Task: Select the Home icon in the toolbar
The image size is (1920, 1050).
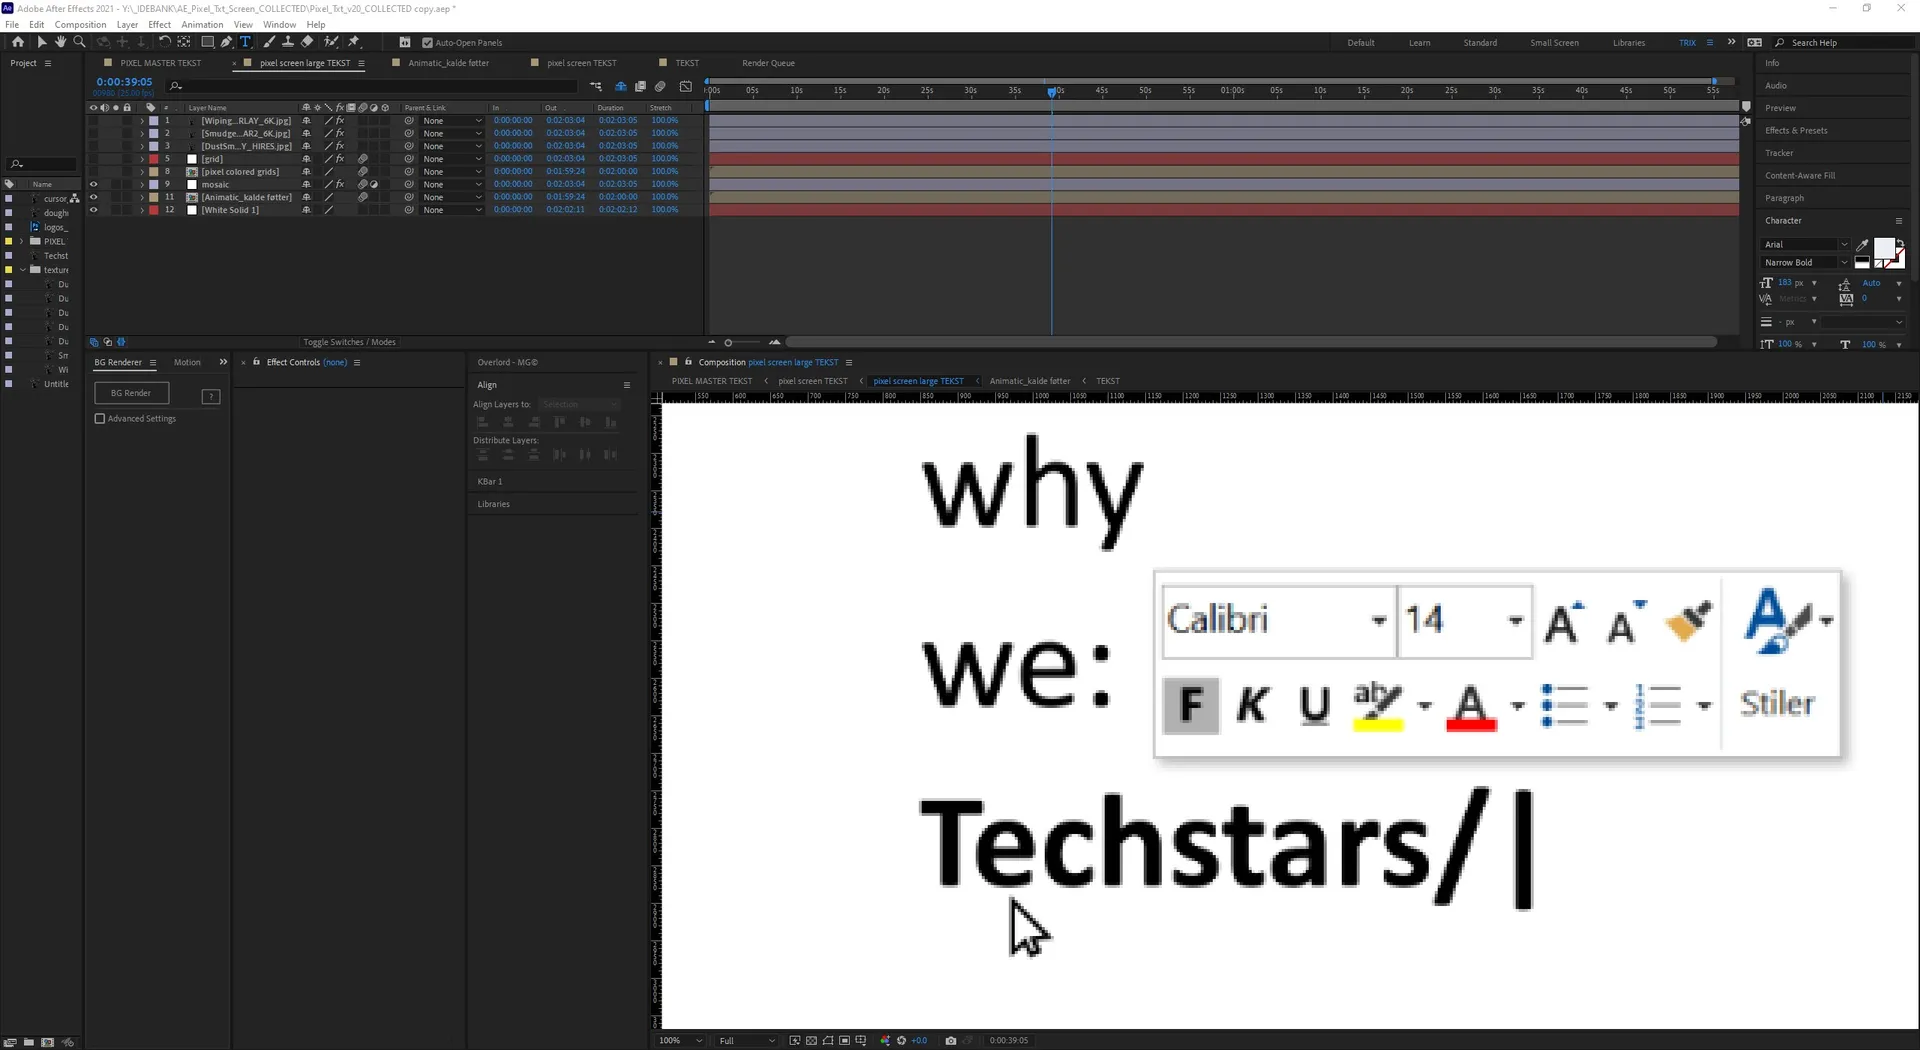Action: (18, 42)
